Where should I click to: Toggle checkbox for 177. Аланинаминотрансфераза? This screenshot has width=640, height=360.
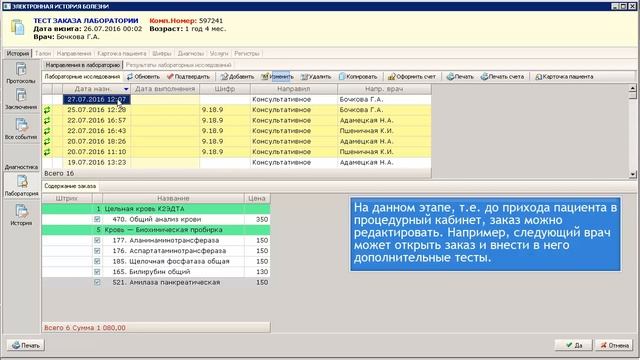tap(97, 240)
